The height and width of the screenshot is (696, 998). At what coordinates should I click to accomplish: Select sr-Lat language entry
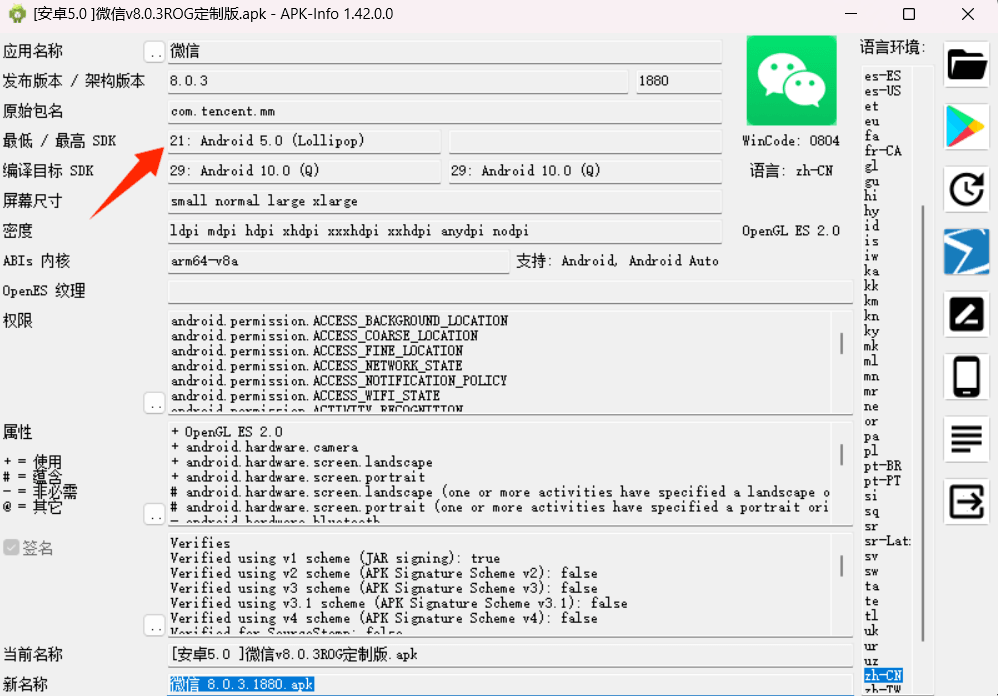(887, 541)
